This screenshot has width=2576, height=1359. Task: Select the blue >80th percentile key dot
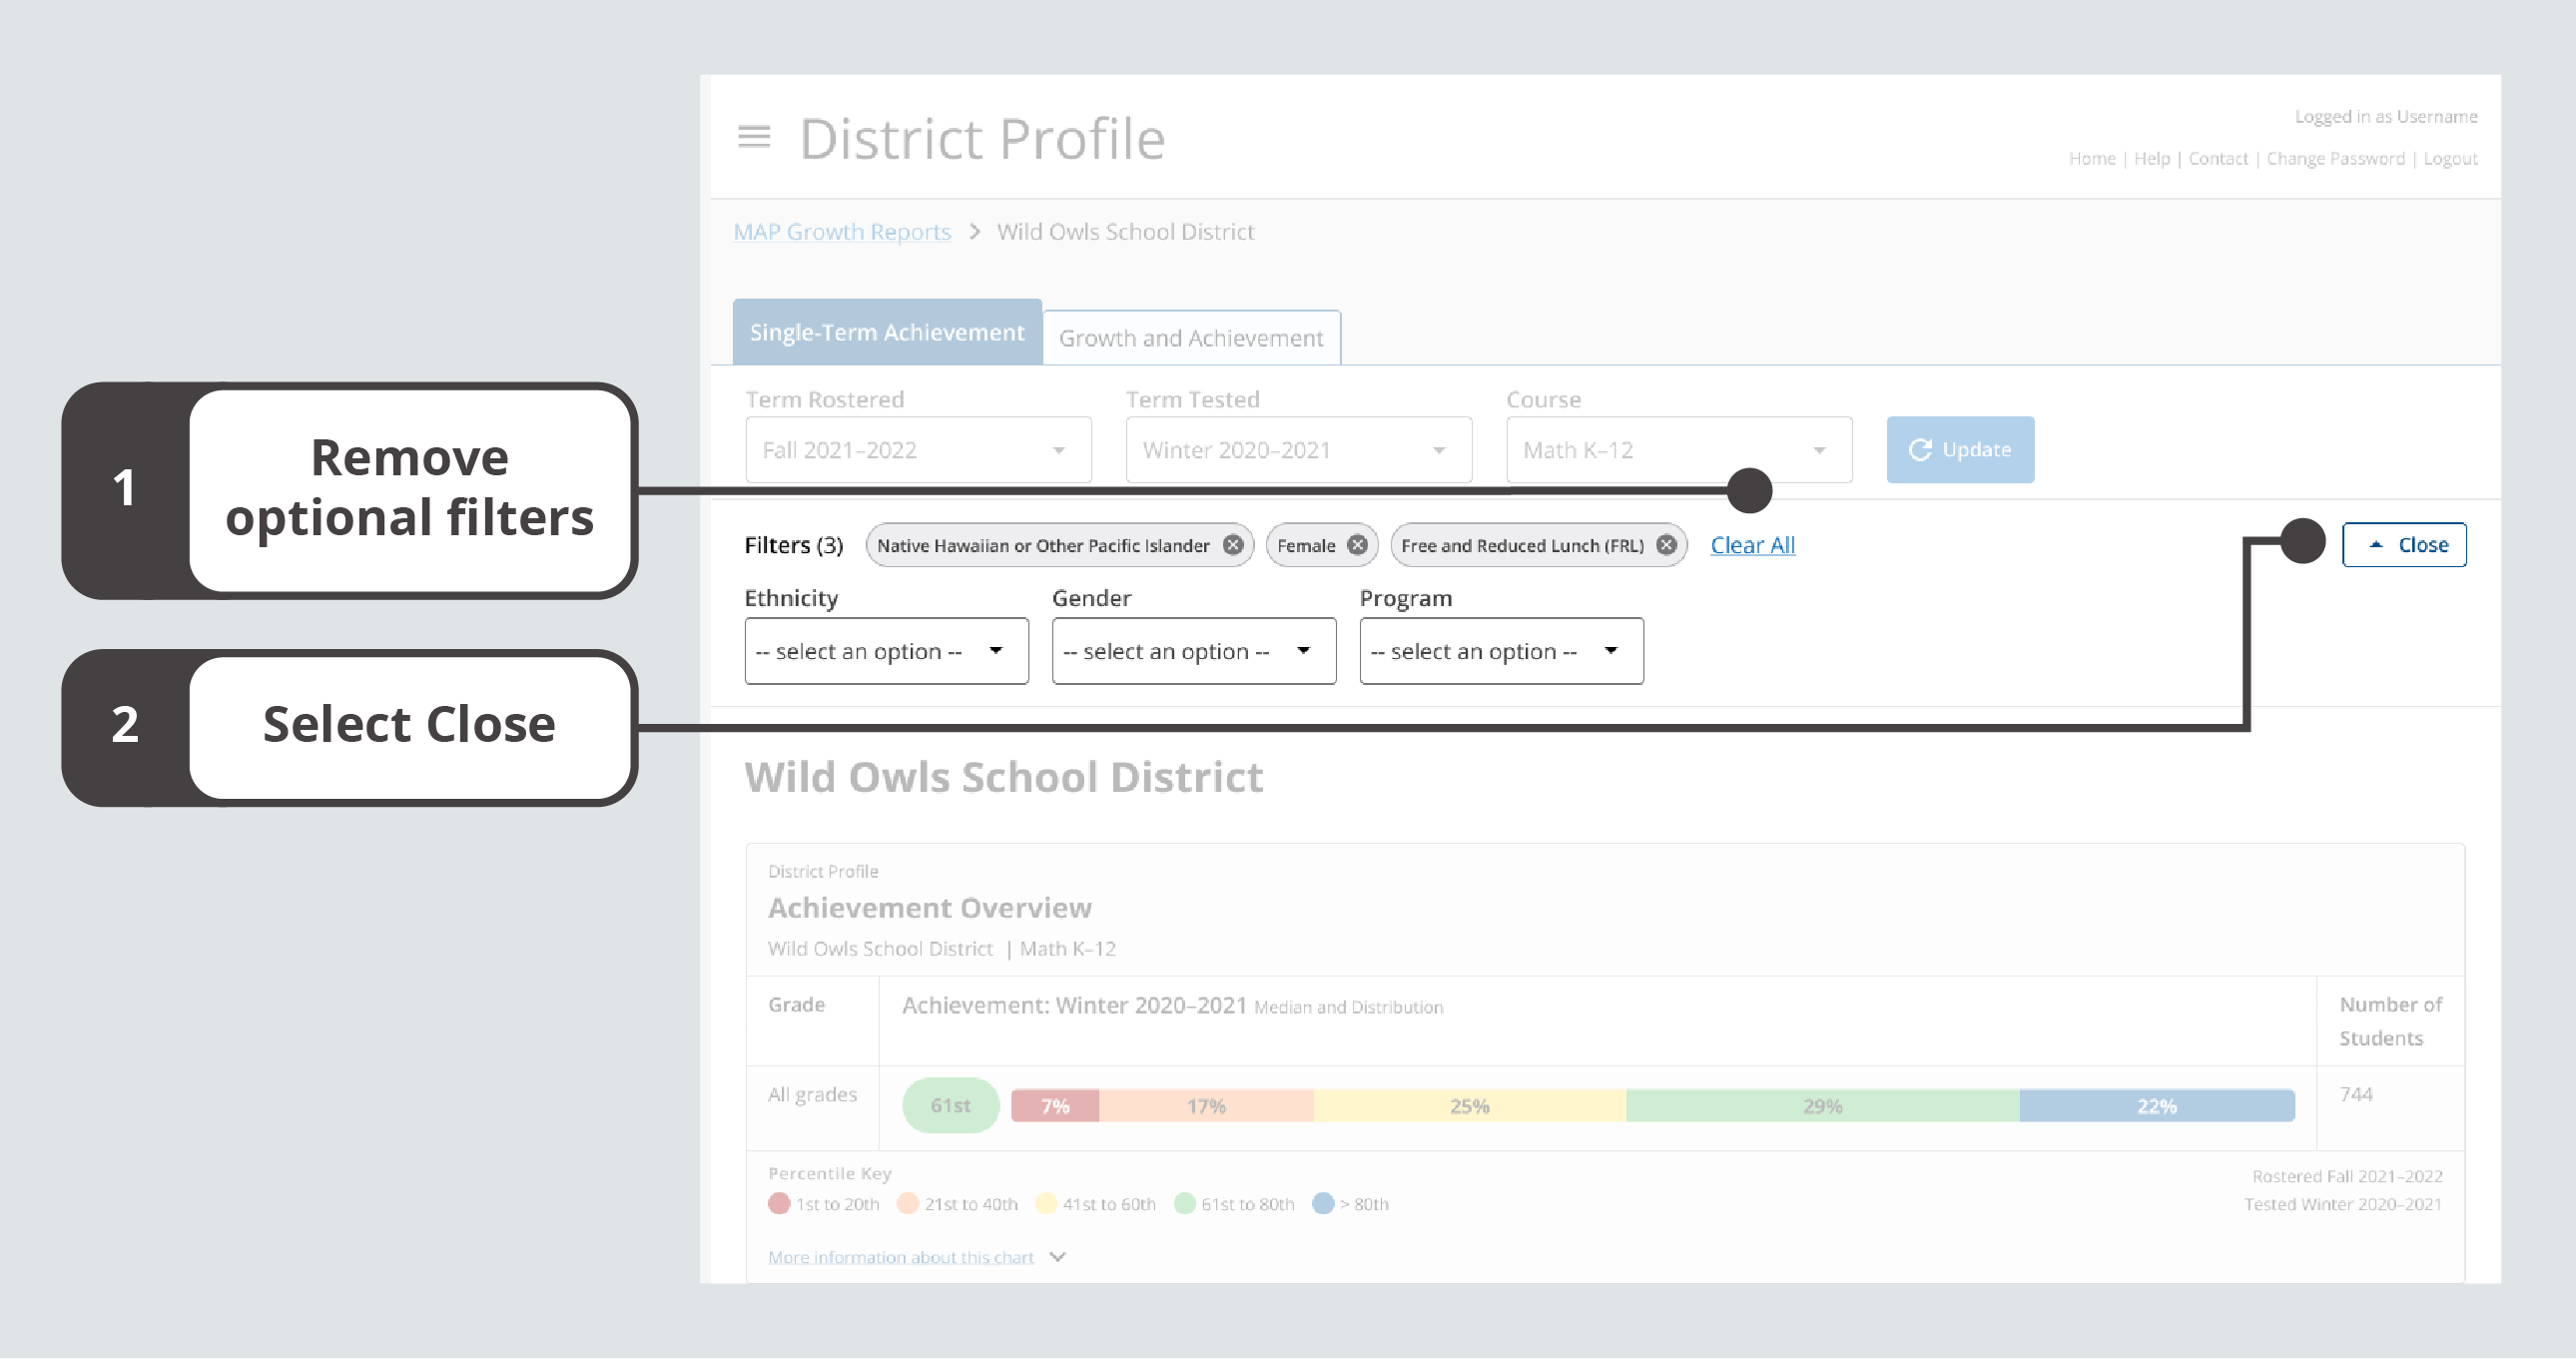[x=1324, y=1204]
